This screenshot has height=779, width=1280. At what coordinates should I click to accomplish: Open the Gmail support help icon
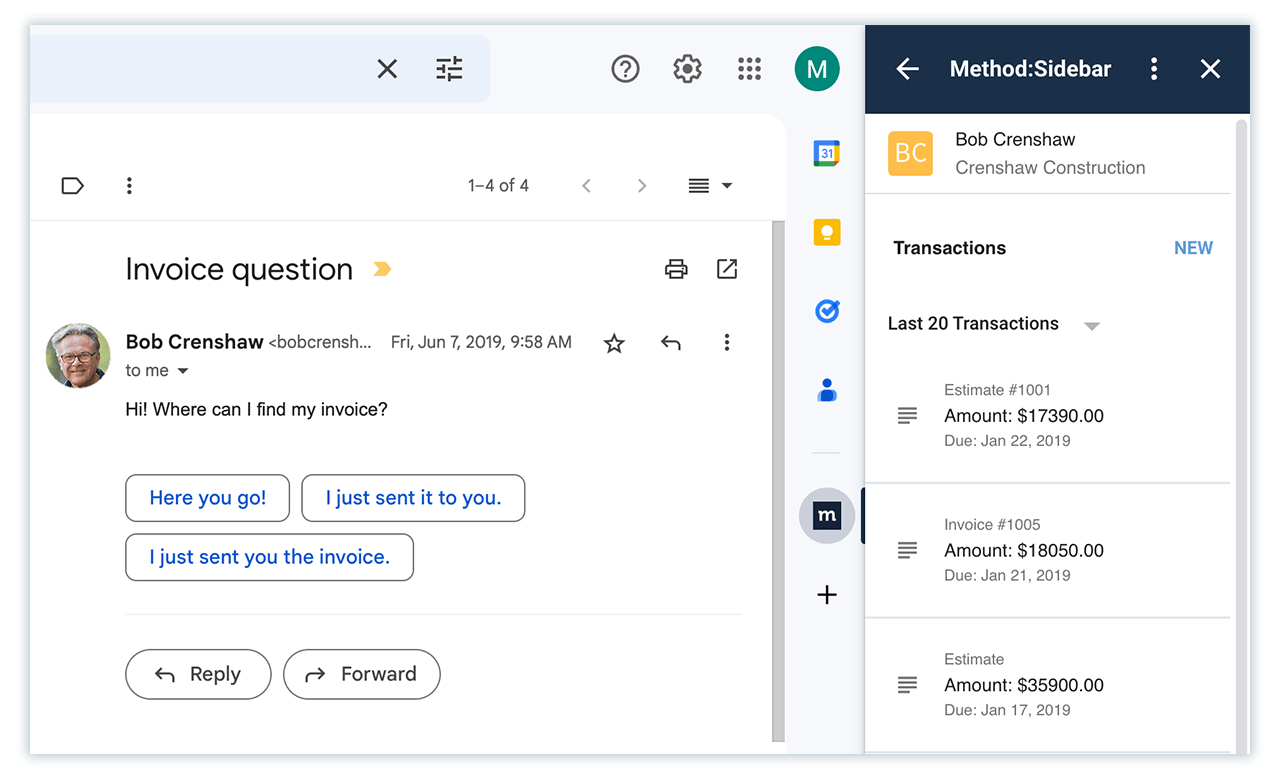625,69
